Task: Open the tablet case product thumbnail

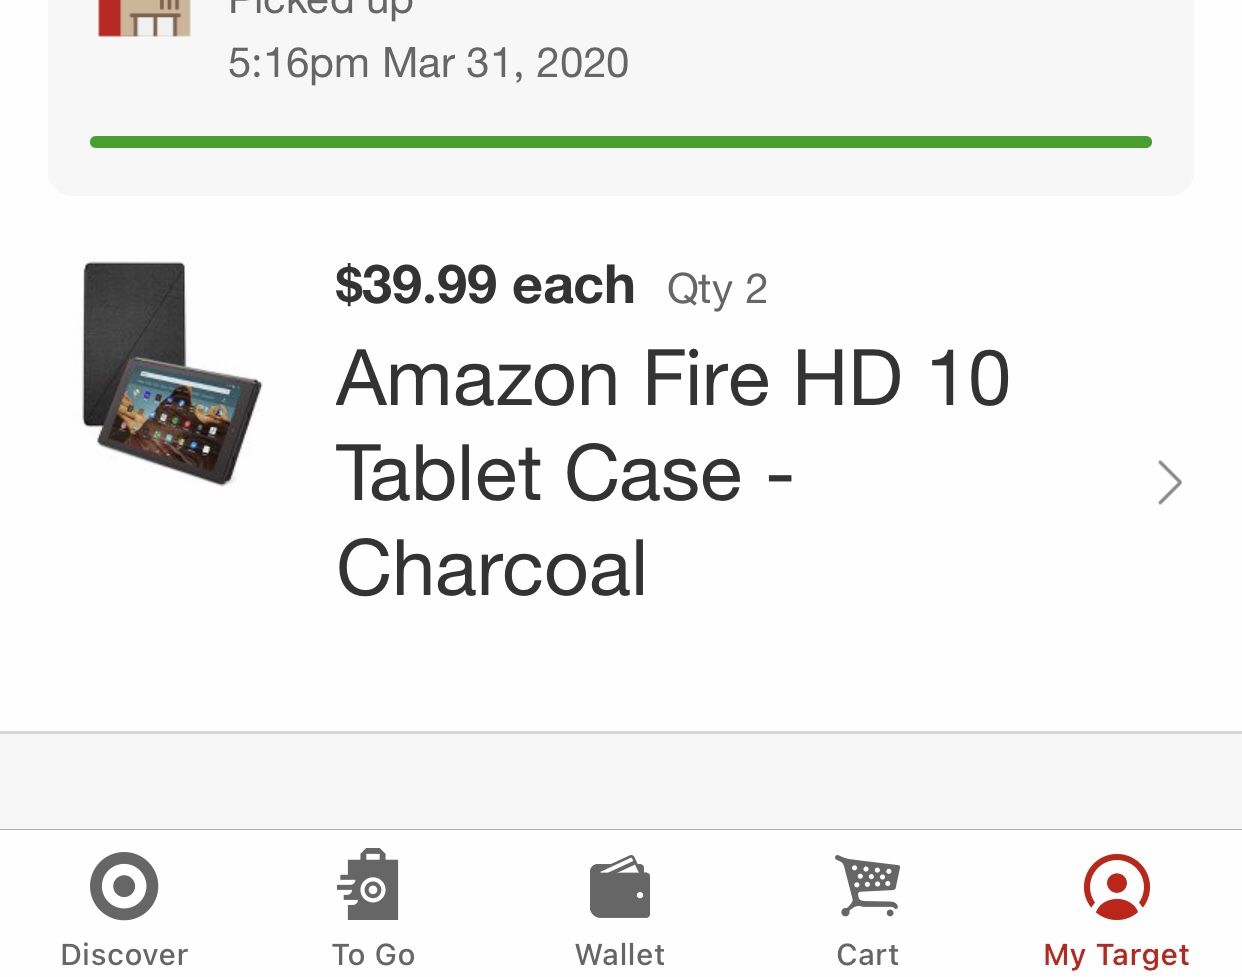Action: (x=171, y=374)
